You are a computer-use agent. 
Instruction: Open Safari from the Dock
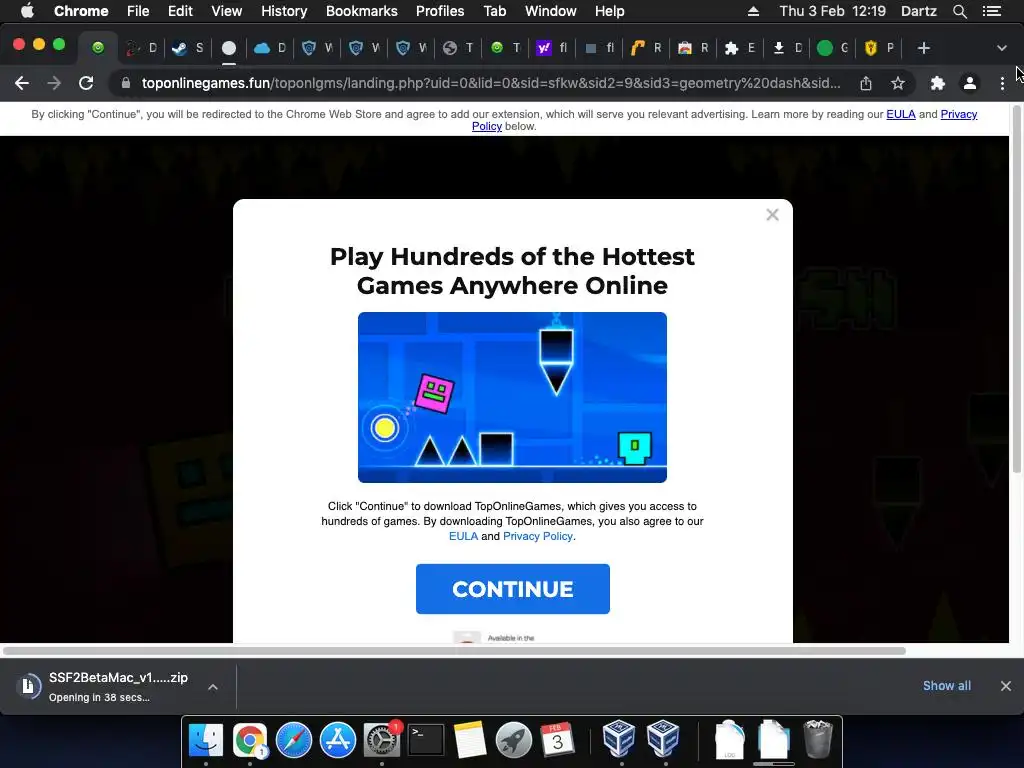pos(294,740)
